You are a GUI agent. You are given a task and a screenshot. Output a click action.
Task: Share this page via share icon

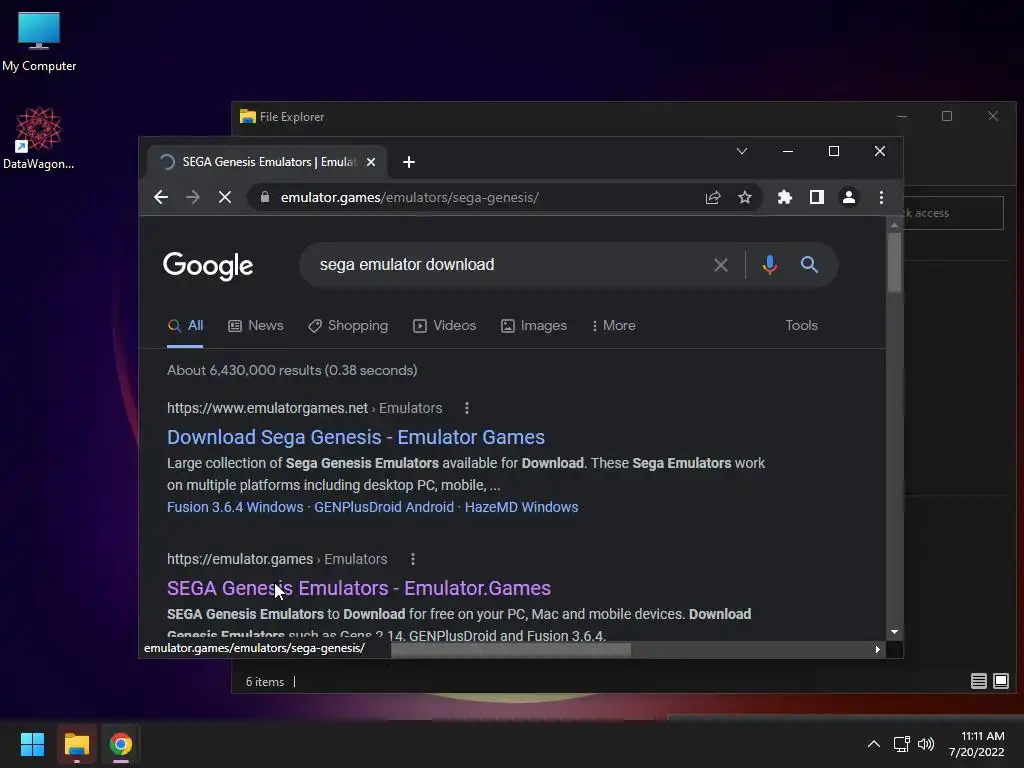click(713, 197)
